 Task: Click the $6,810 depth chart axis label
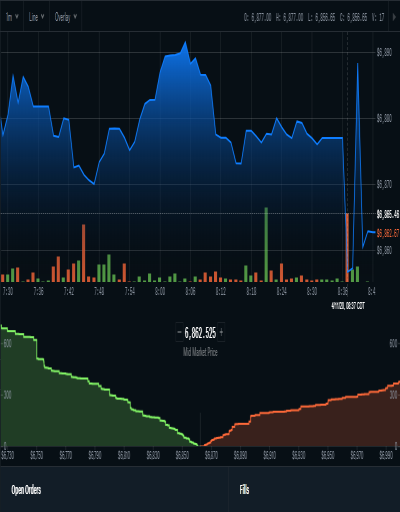pos(124,455)
